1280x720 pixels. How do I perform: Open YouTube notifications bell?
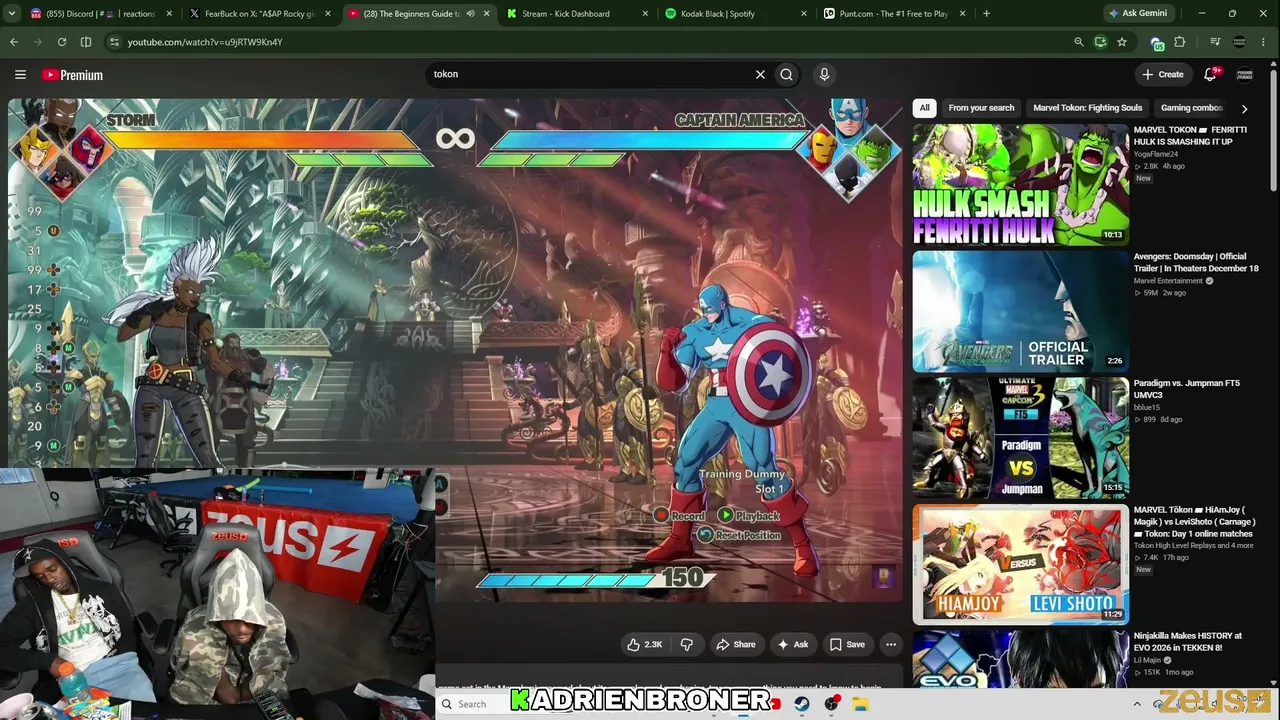pos(1210,74)
